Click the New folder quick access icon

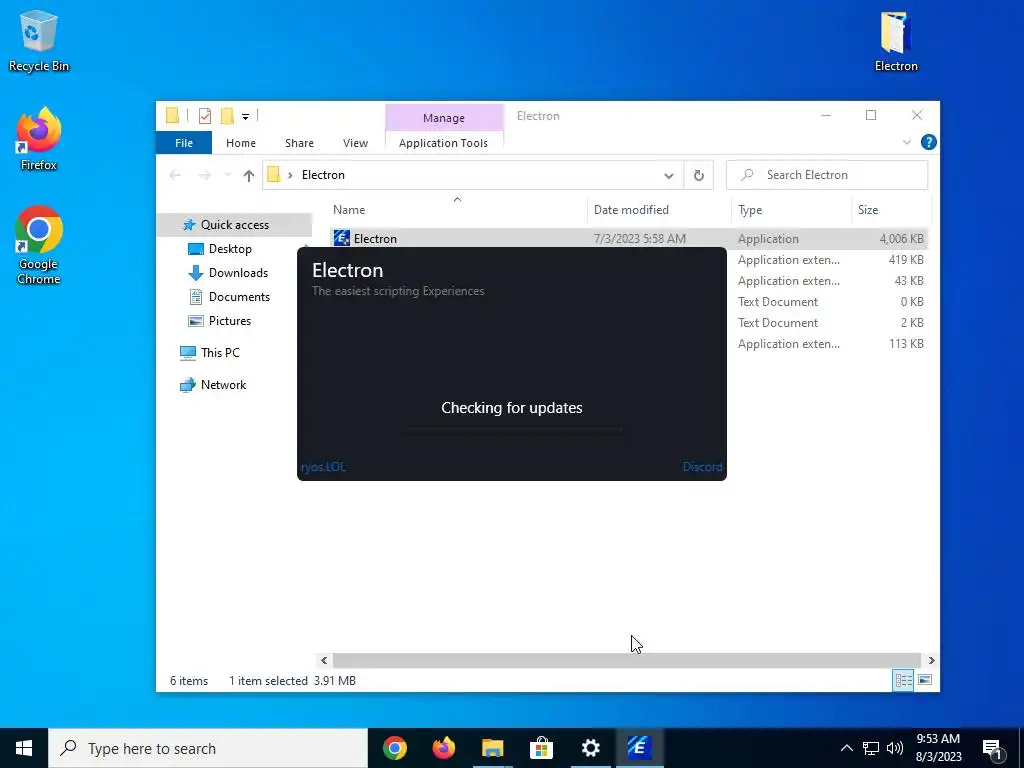click(227, 116)
